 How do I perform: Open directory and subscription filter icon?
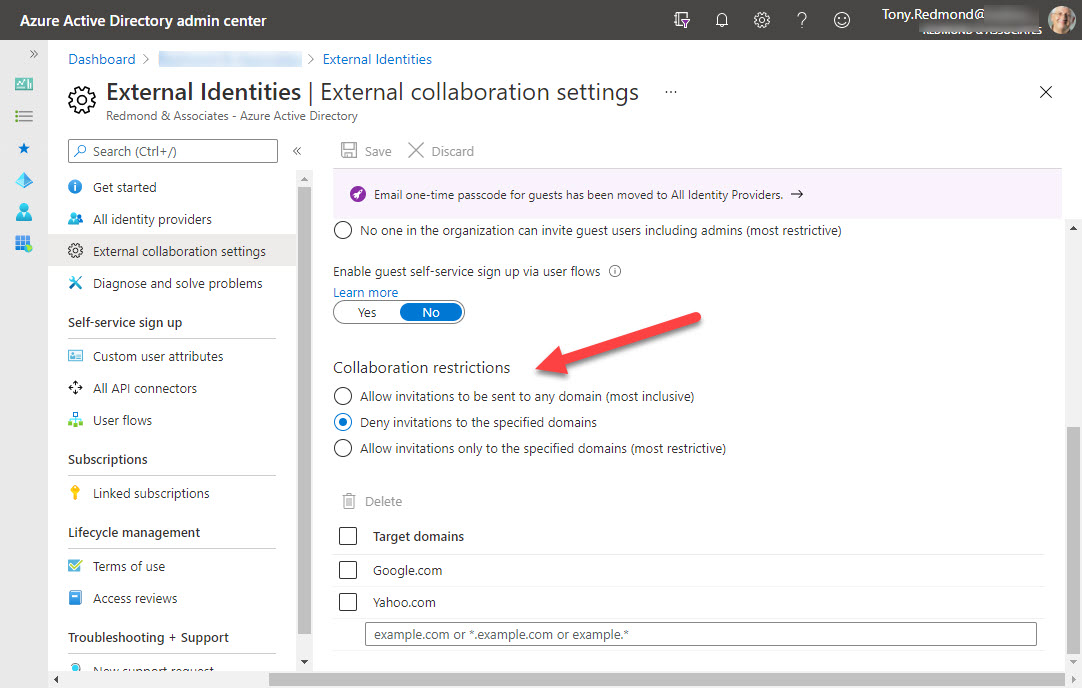(682, 20)
